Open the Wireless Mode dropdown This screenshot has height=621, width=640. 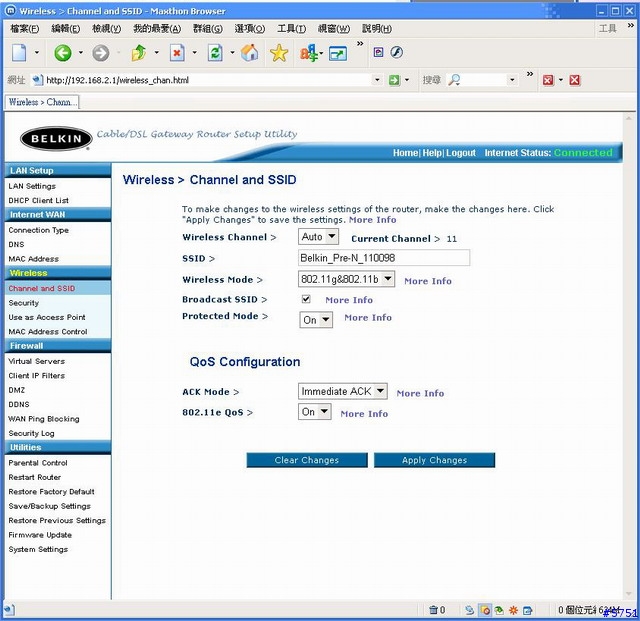346,279
